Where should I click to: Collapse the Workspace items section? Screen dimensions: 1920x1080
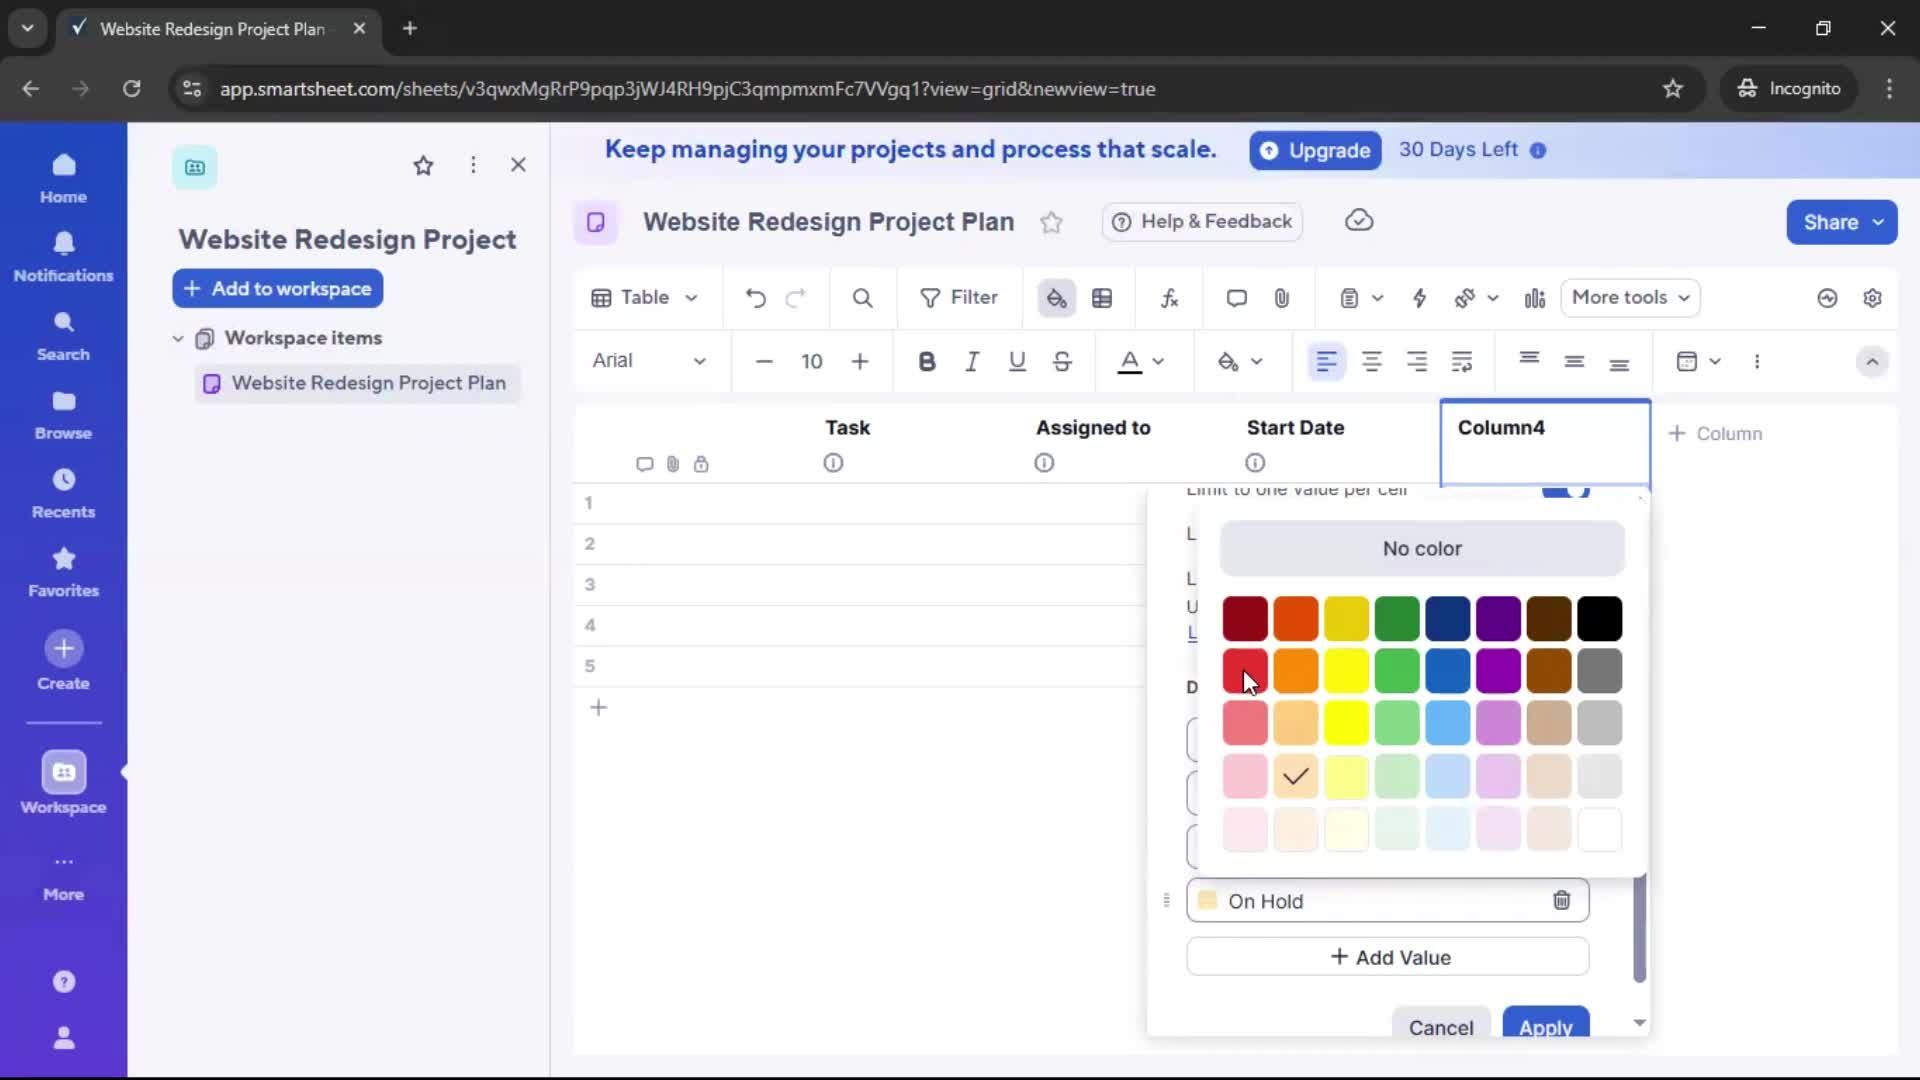coord(177,338)
